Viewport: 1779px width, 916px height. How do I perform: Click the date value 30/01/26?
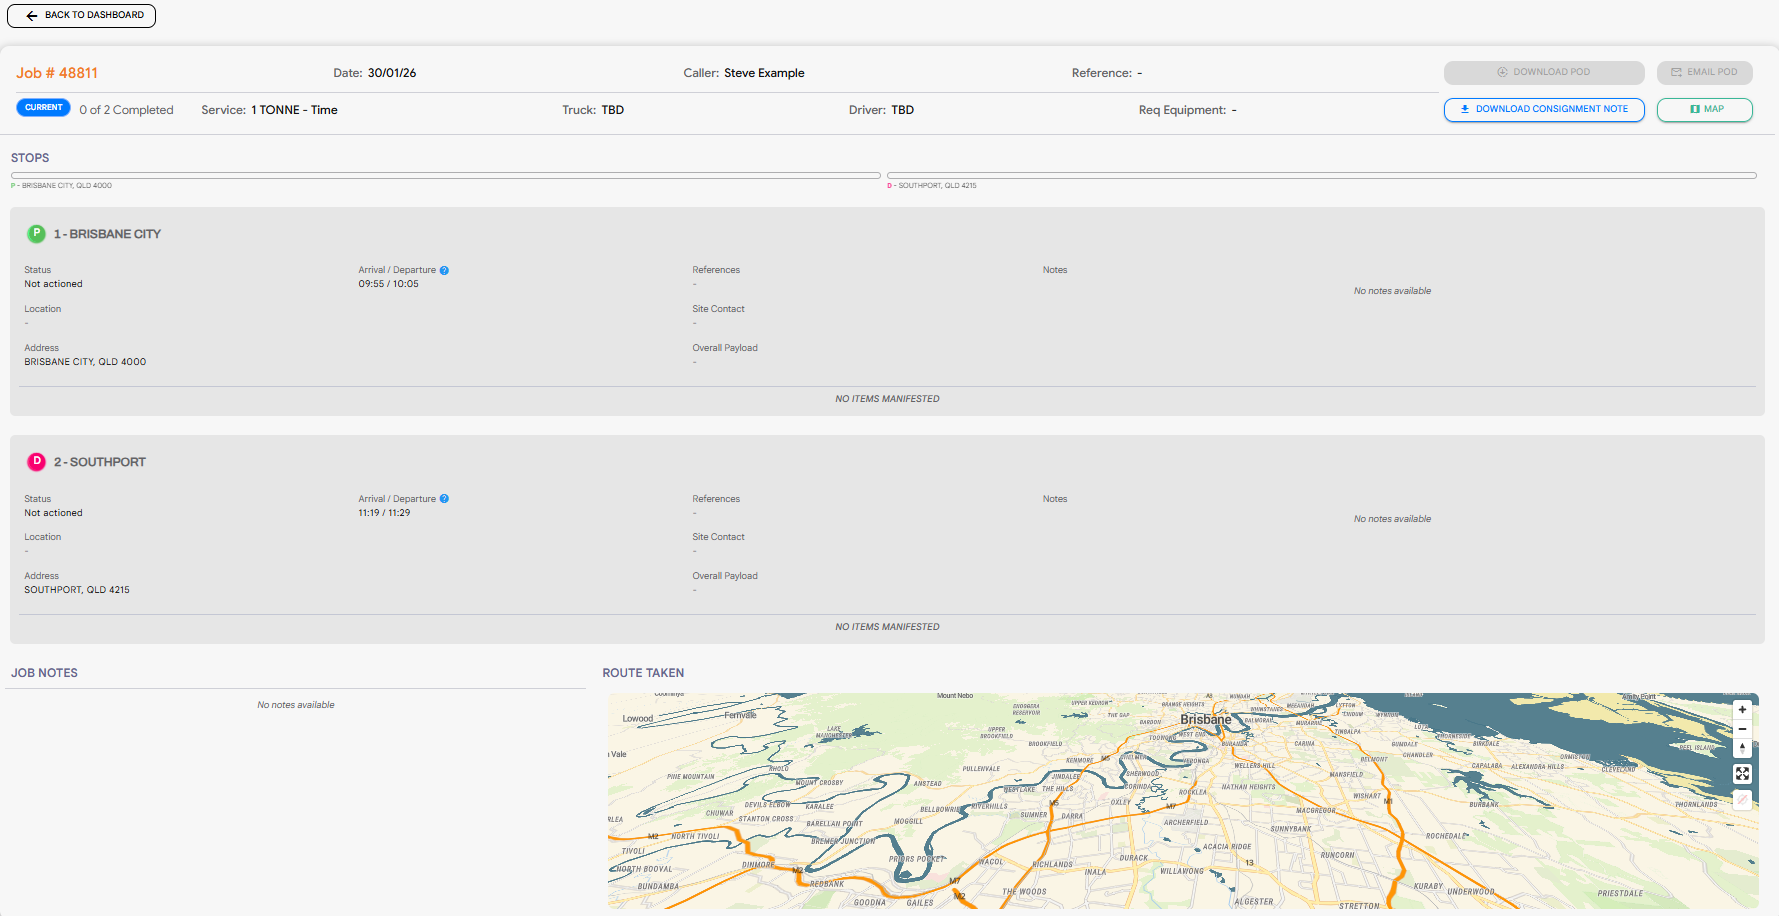tap(392, 73)
